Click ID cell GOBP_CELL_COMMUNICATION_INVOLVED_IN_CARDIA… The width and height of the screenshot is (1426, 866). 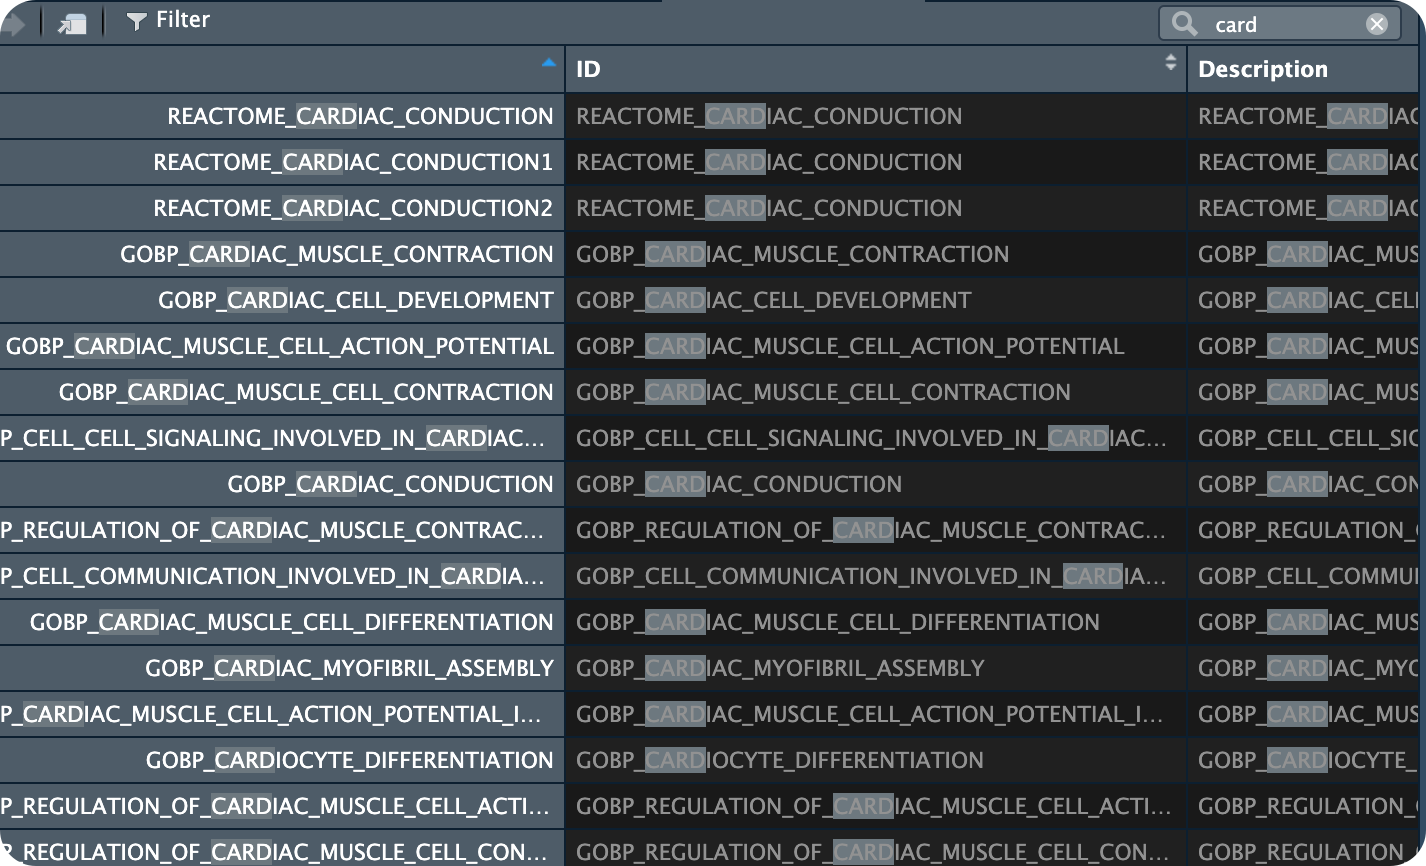tap(876, 576)
